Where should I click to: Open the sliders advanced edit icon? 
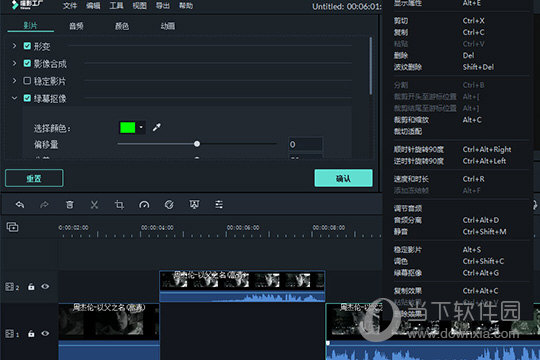point(219,205)
